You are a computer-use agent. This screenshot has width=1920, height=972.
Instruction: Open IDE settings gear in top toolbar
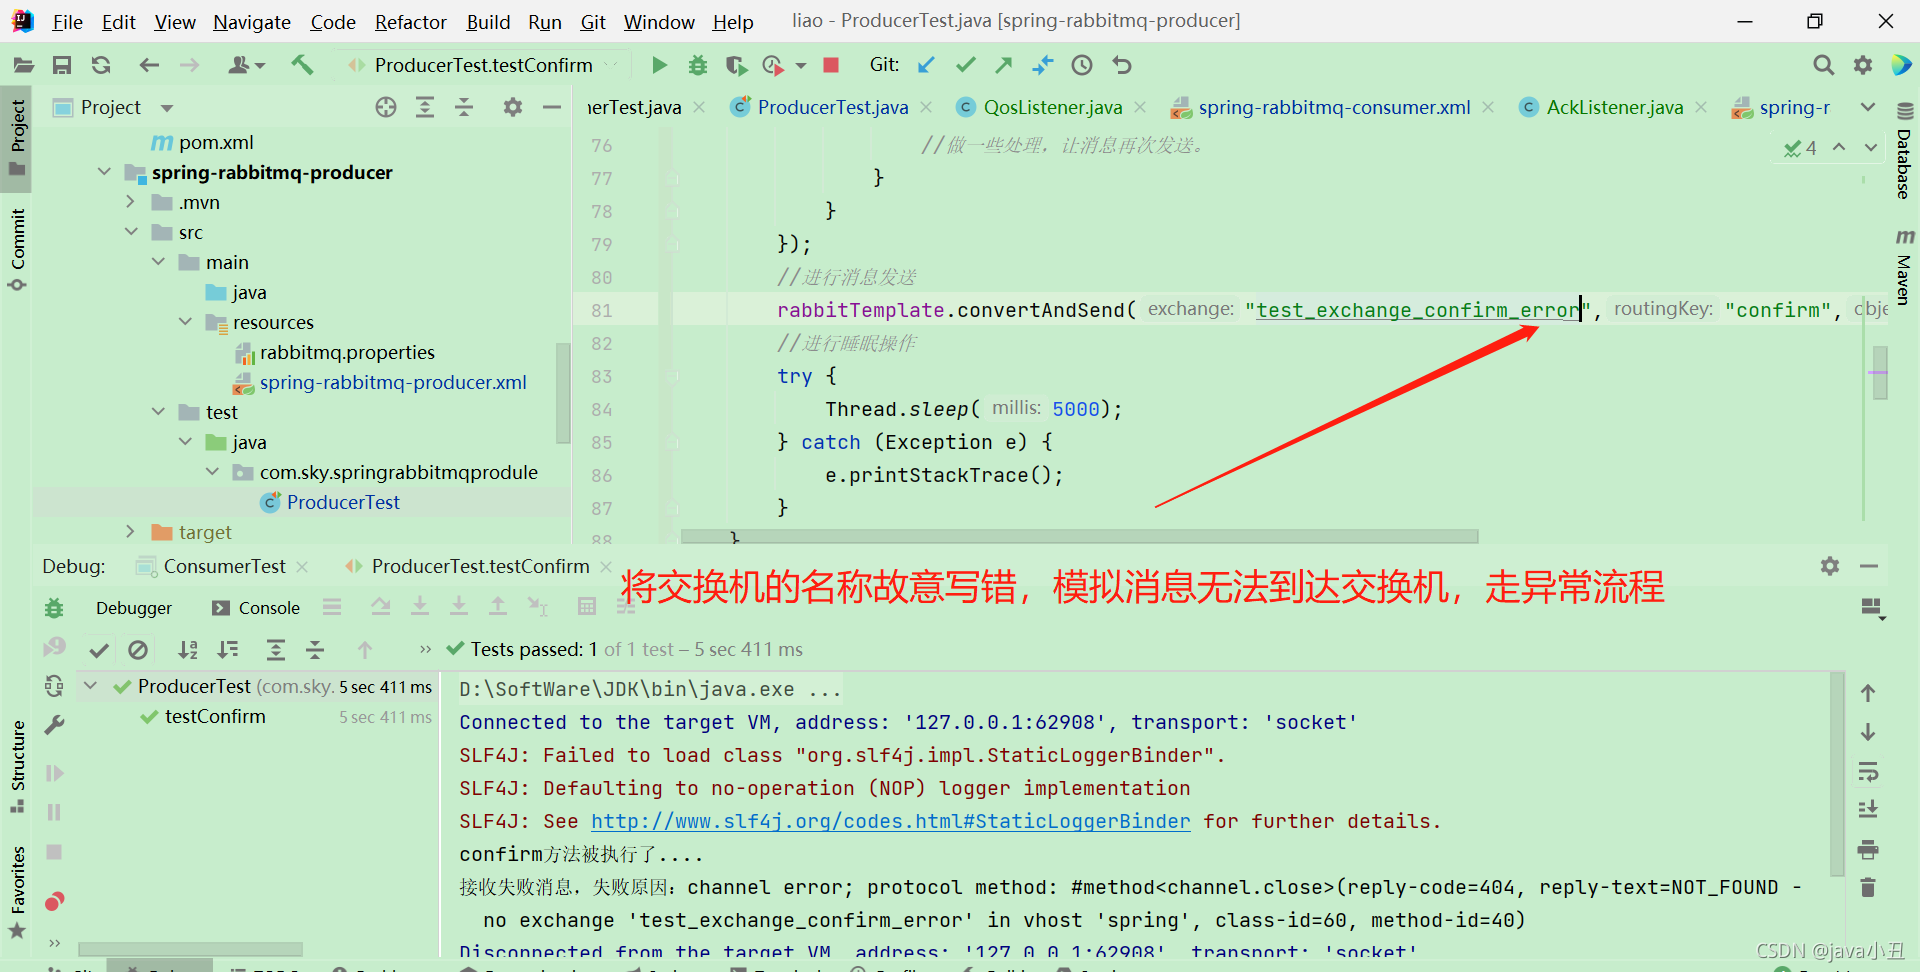(1862, 65)
